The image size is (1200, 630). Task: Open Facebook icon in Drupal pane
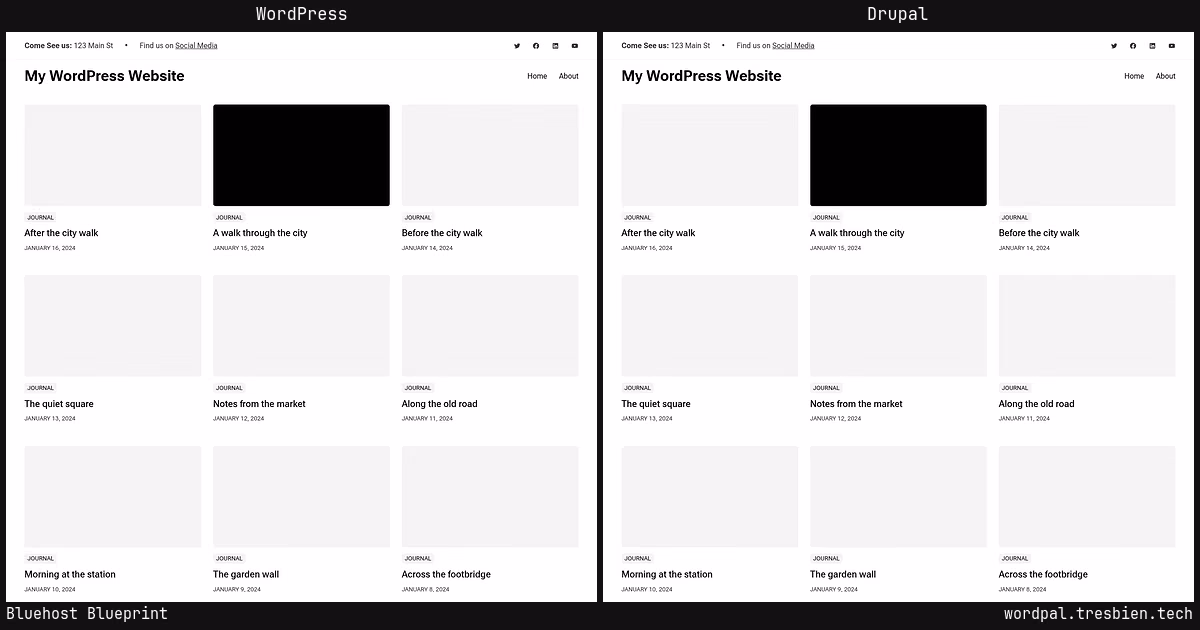(x=1133, y=46)
